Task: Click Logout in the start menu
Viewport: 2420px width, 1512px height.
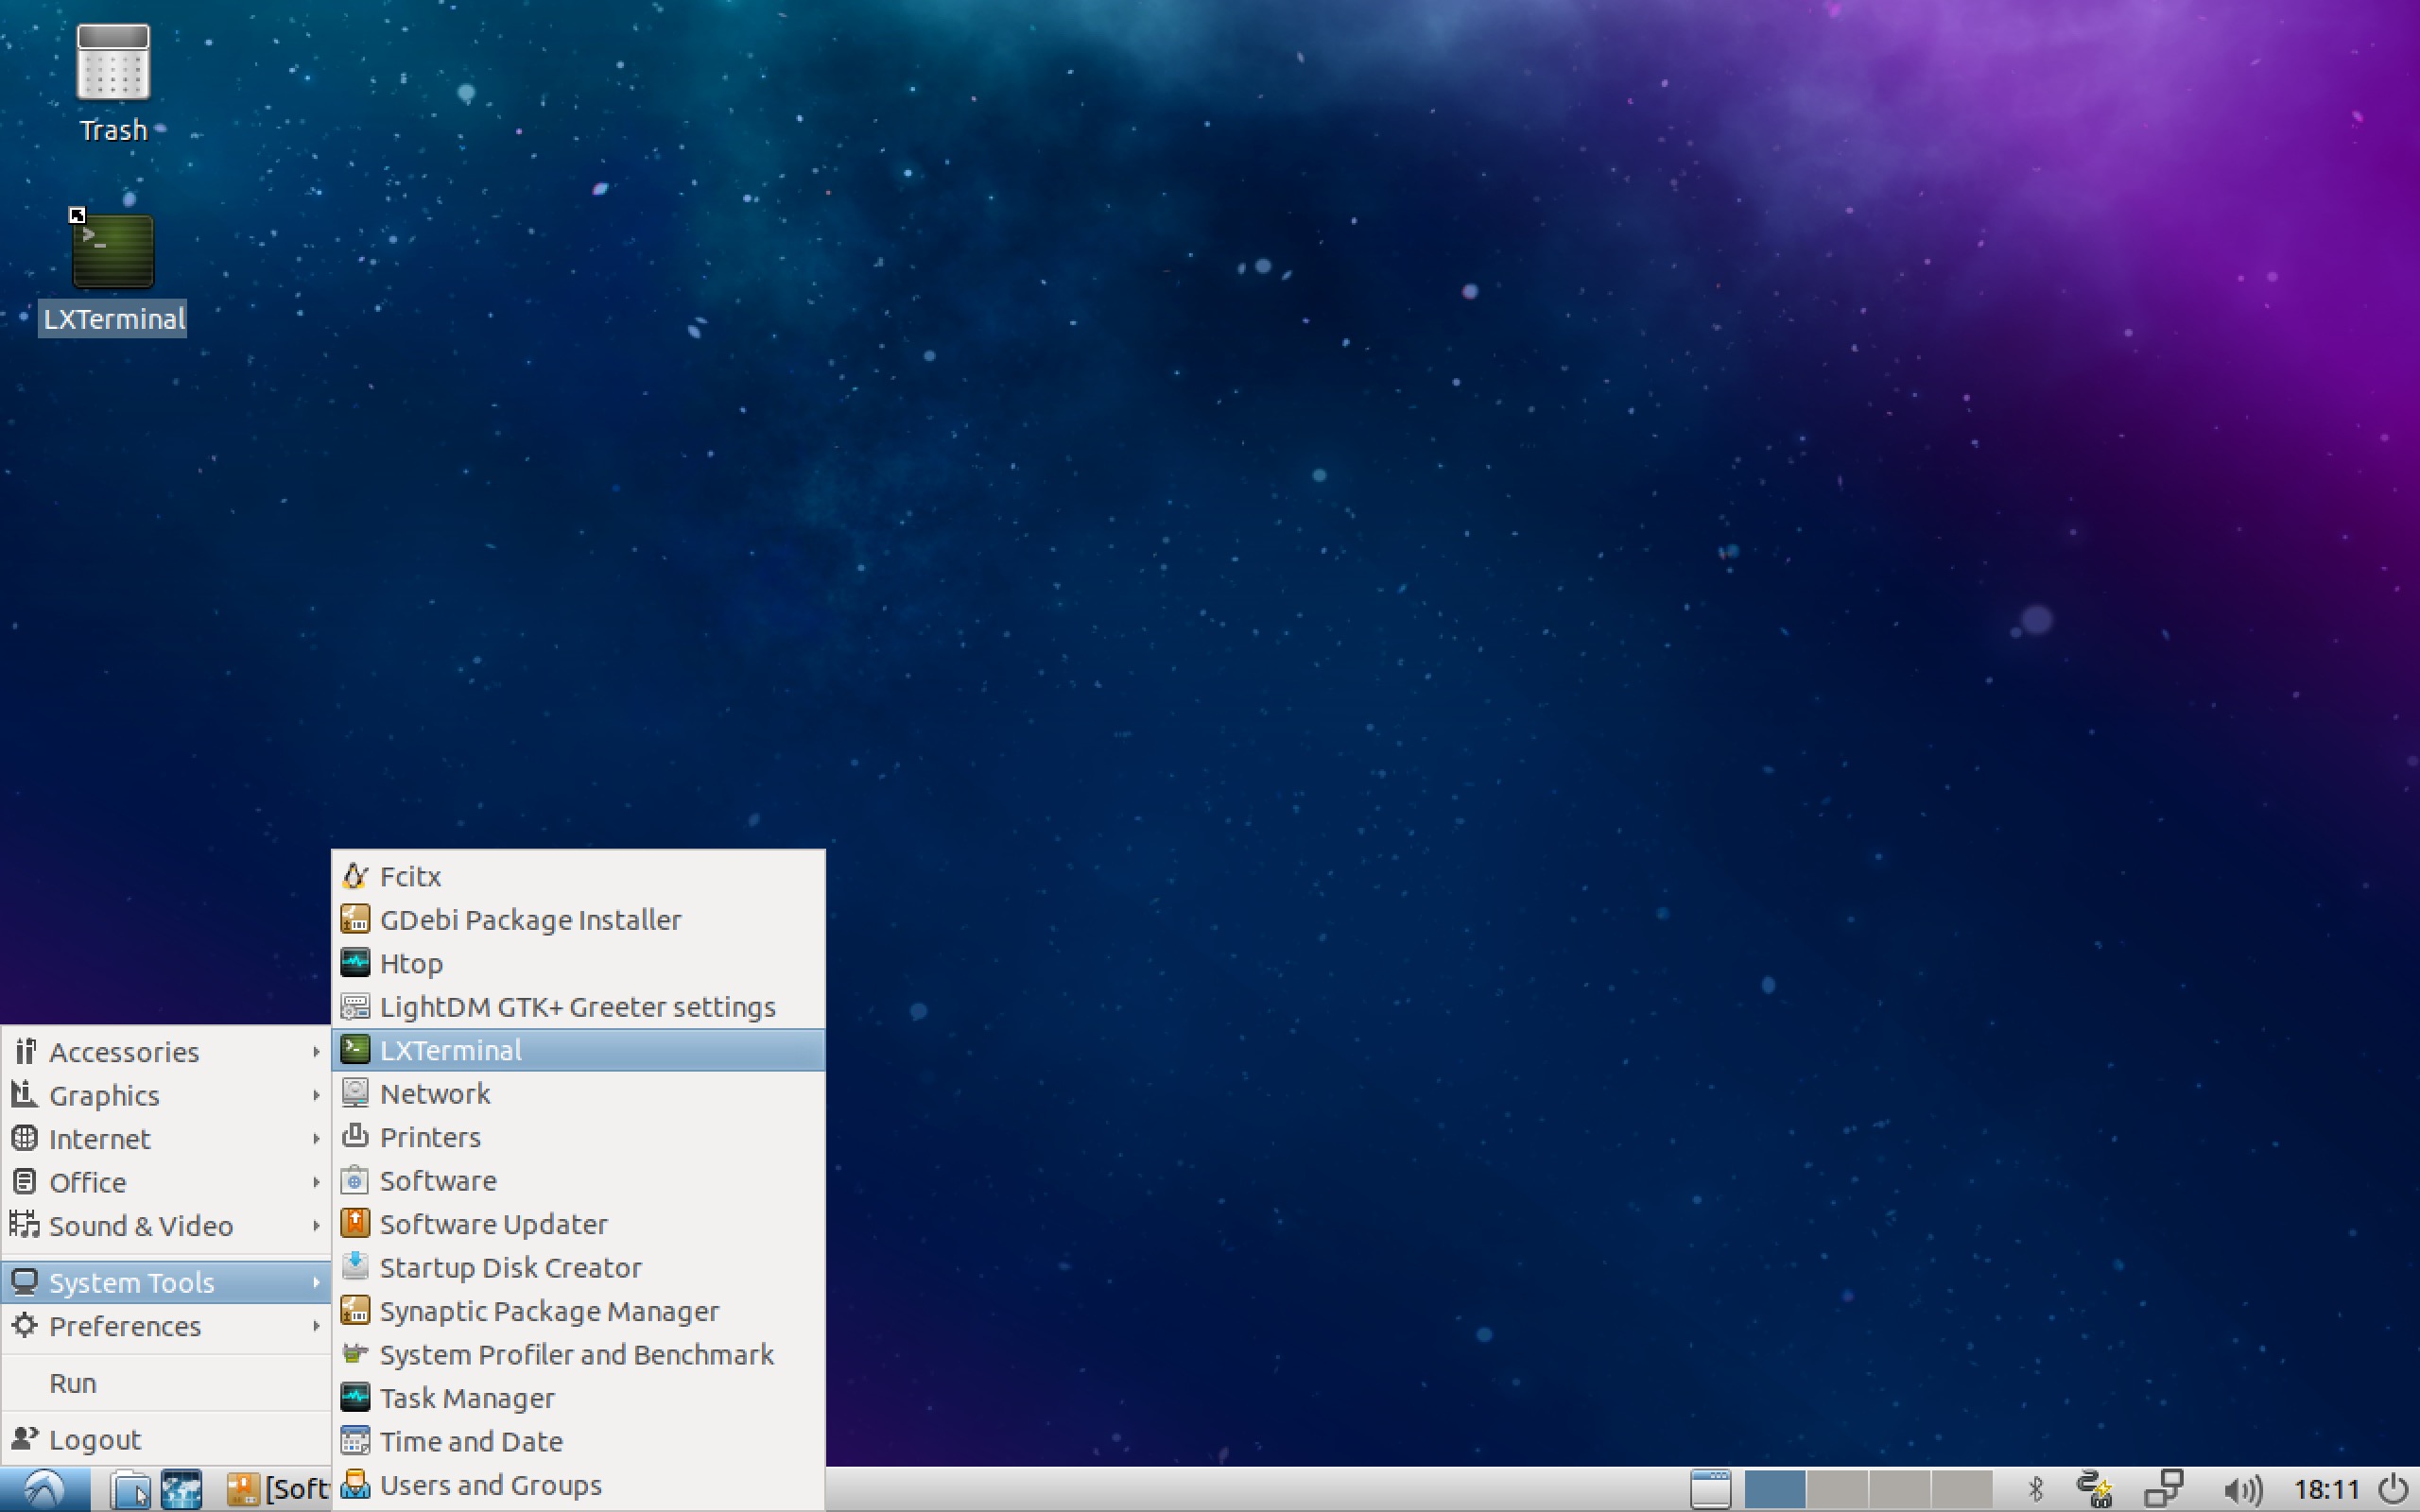Action: pyautogui.click(x=95, y=1440)
